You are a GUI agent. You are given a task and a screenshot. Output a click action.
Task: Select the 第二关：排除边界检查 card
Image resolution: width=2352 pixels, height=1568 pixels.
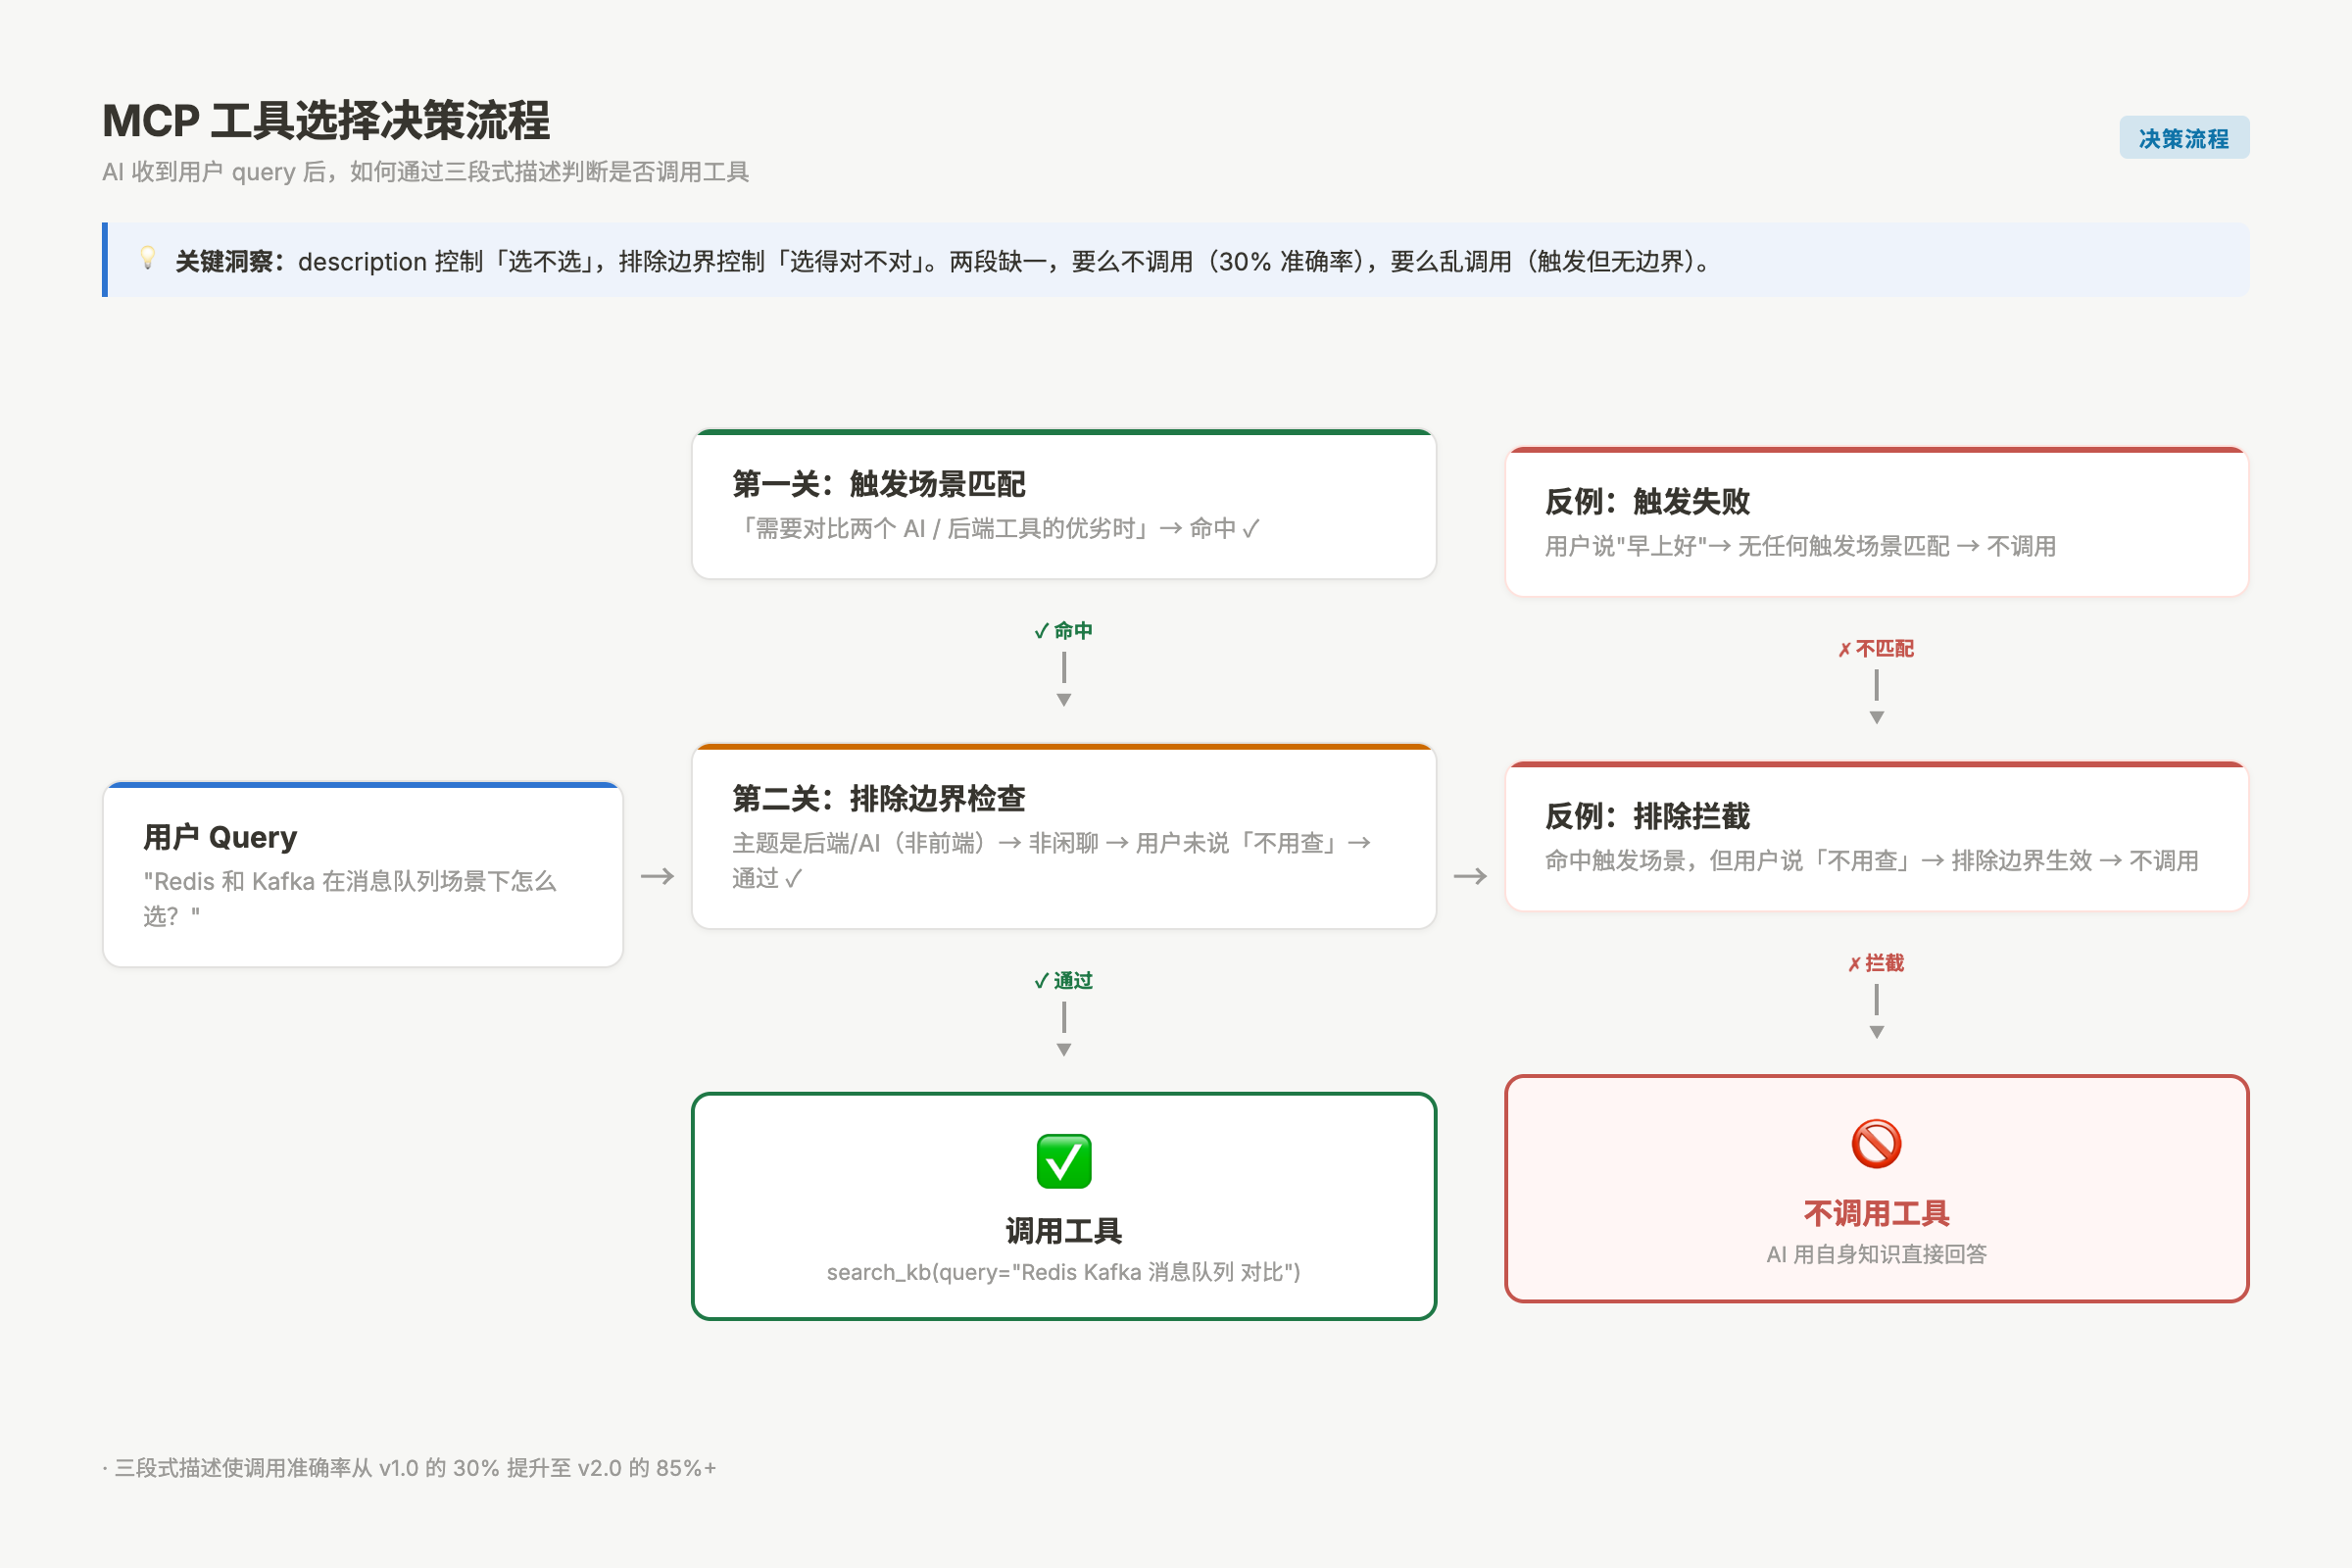click(1064, 836)
